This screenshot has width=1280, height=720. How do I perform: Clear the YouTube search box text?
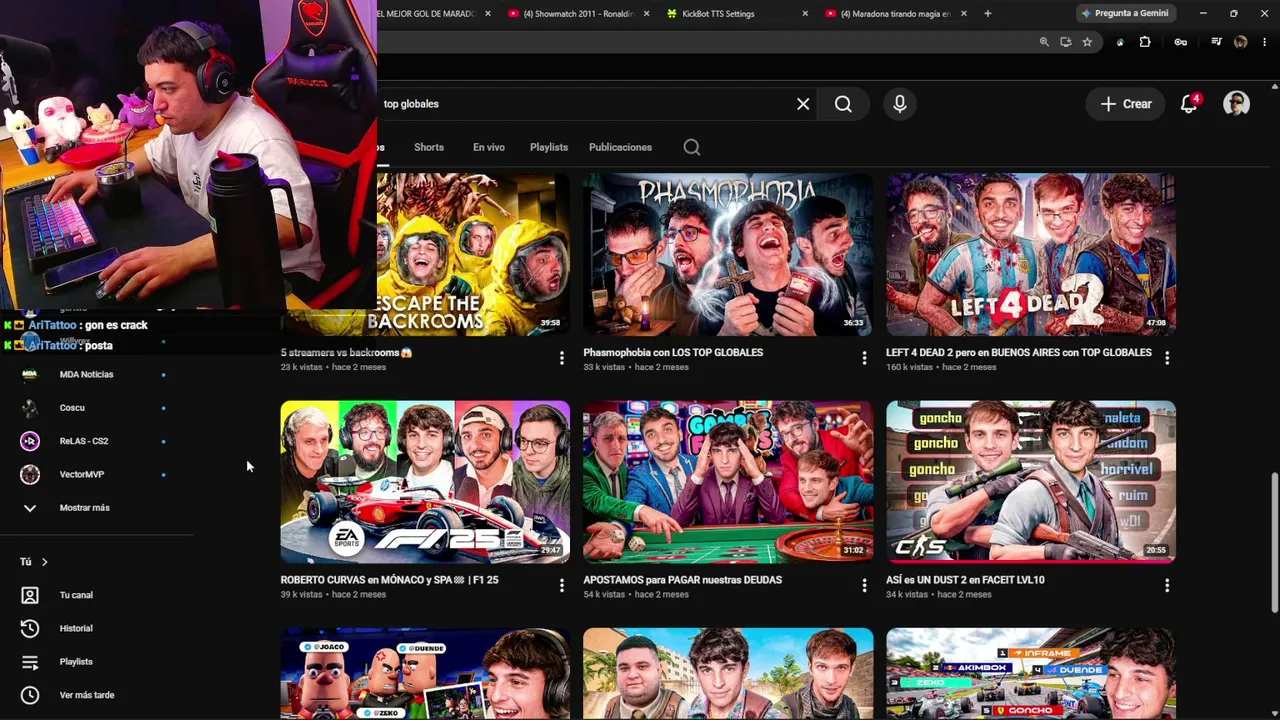click(x=803, y=104)
